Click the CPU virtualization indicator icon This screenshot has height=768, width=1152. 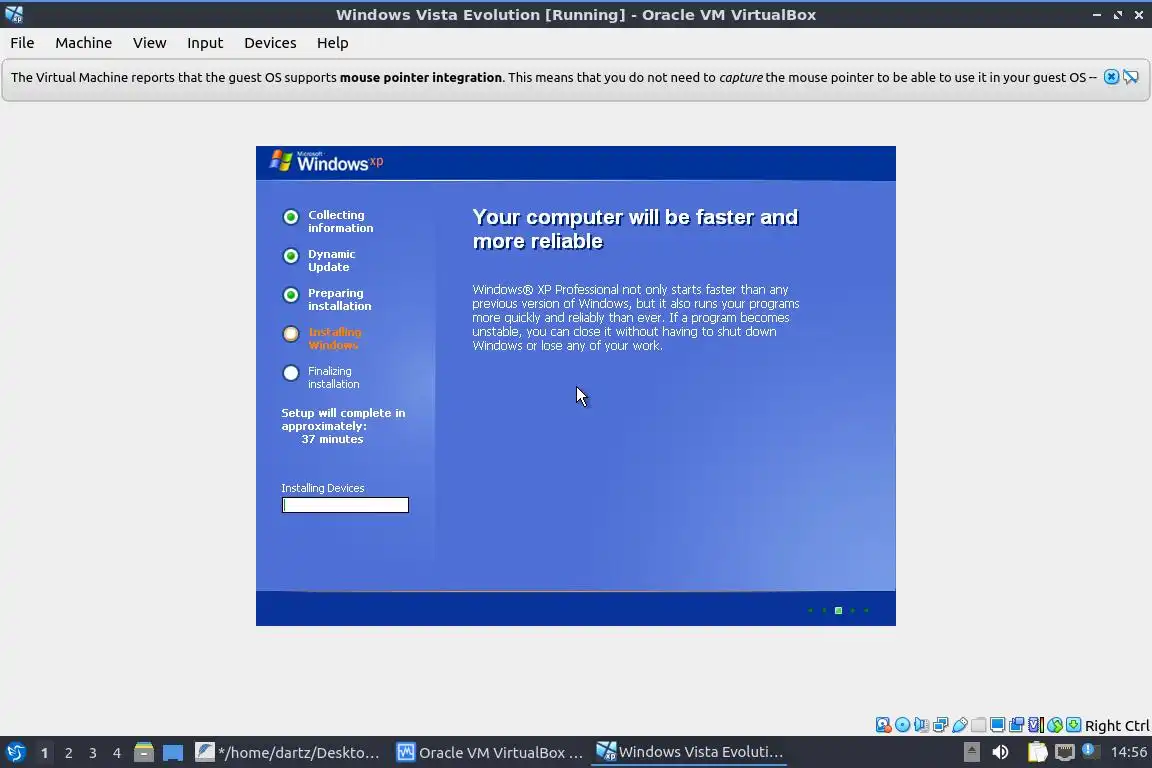click(1036, 725)
